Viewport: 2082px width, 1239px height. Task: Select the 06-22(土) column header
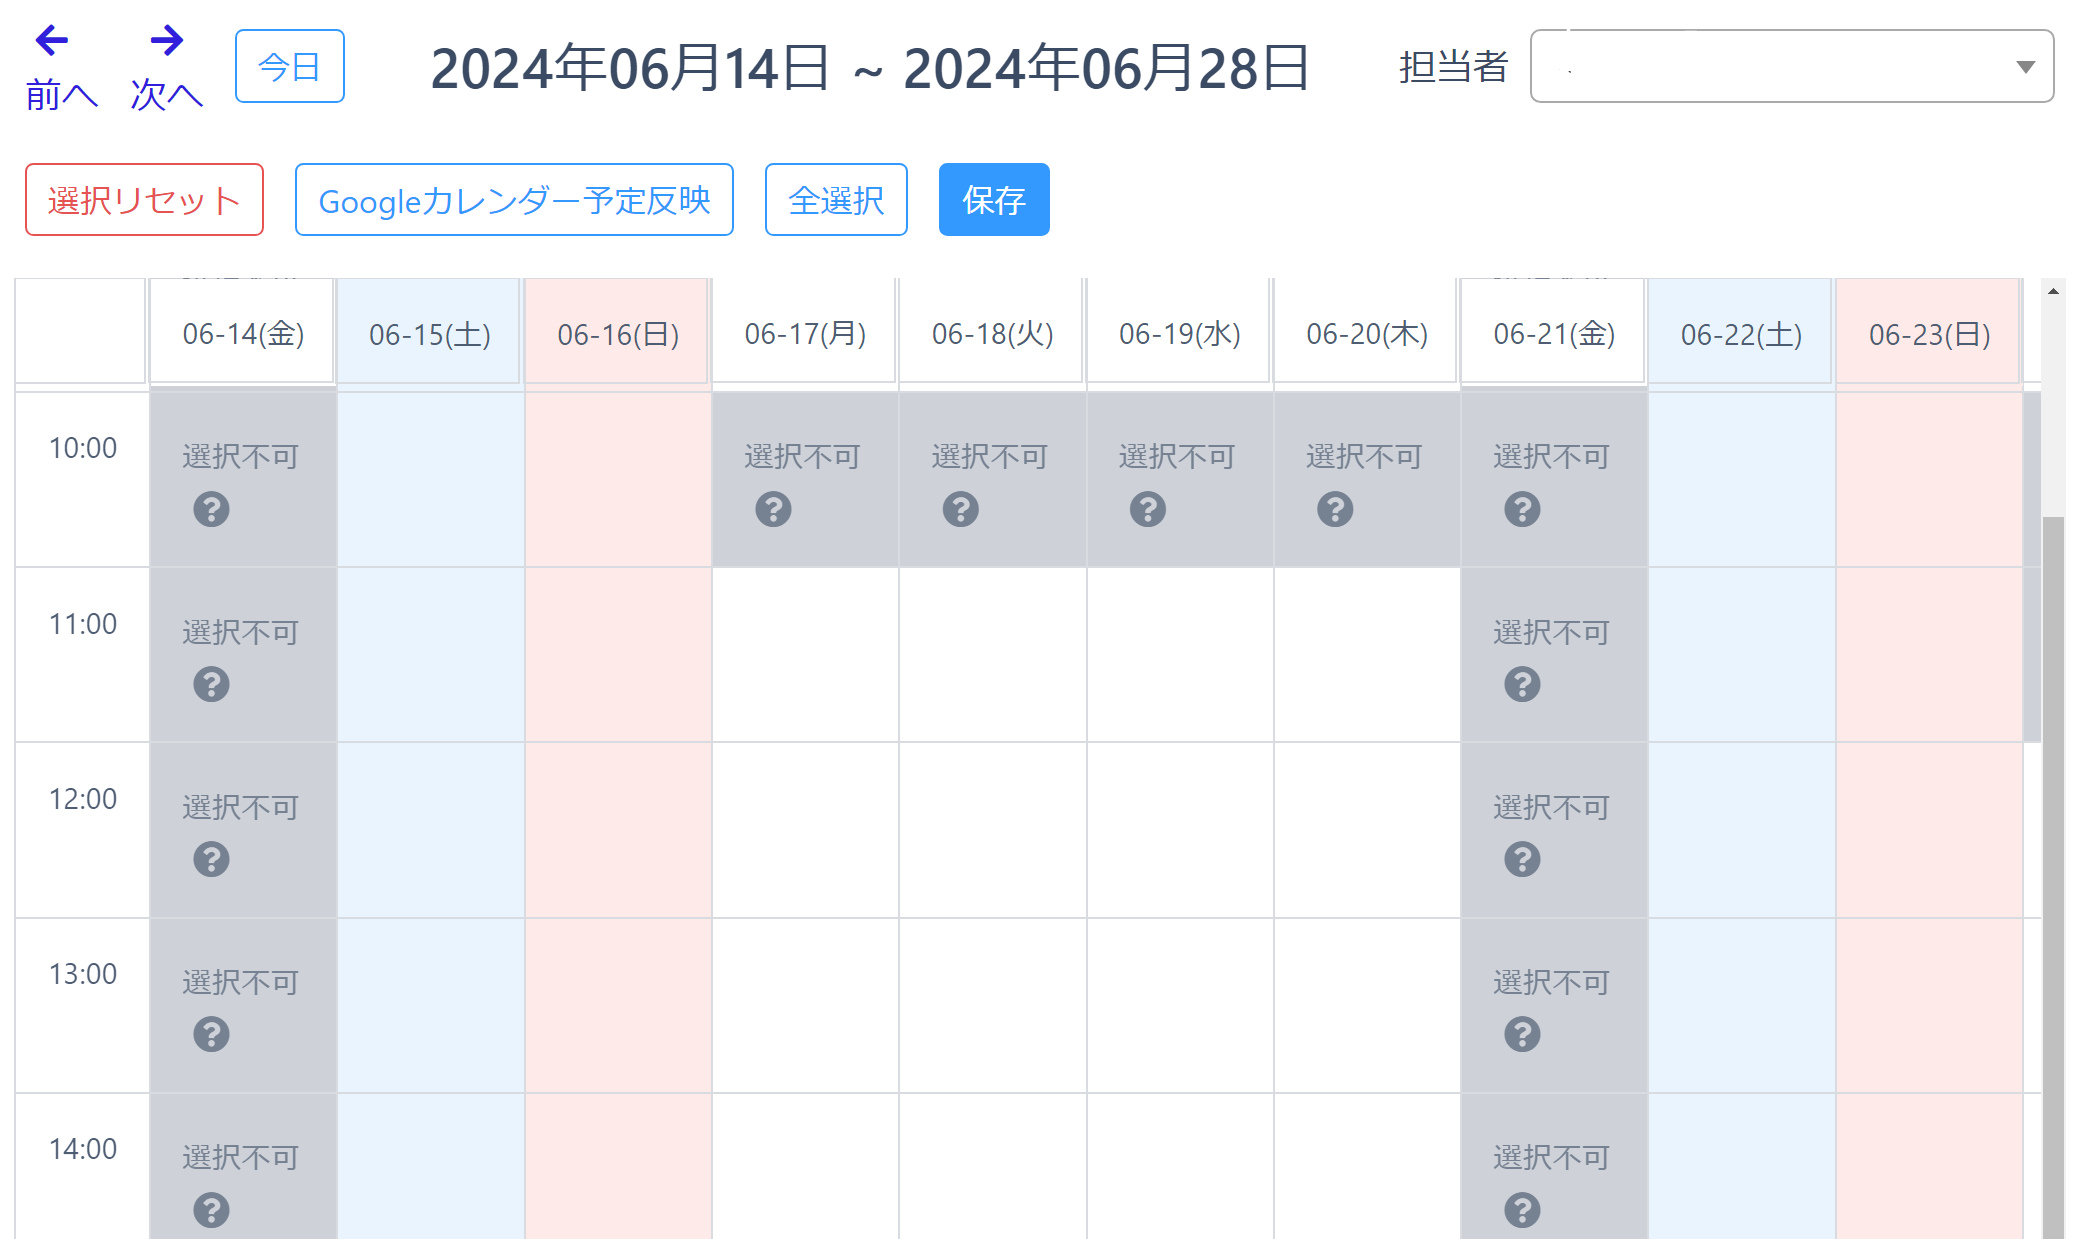pyautogui.click(x=1741, y=334)
